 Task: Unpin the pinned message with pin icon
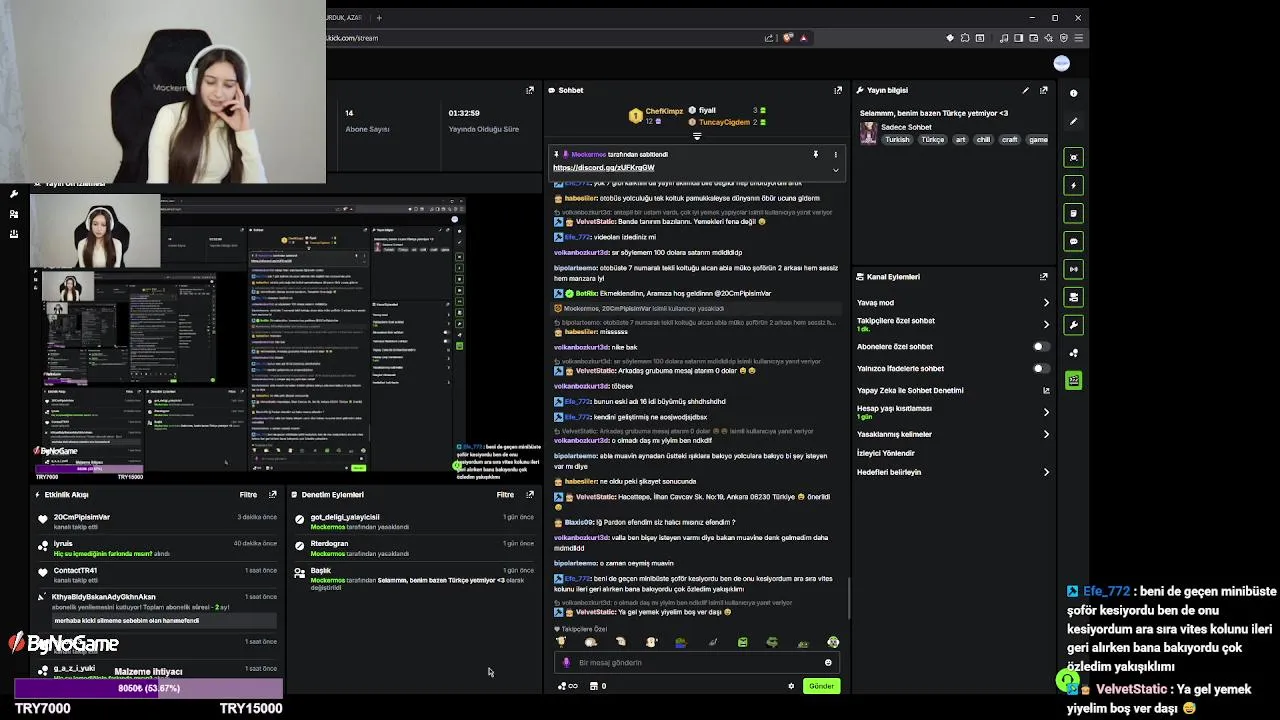tap(816, 155)
